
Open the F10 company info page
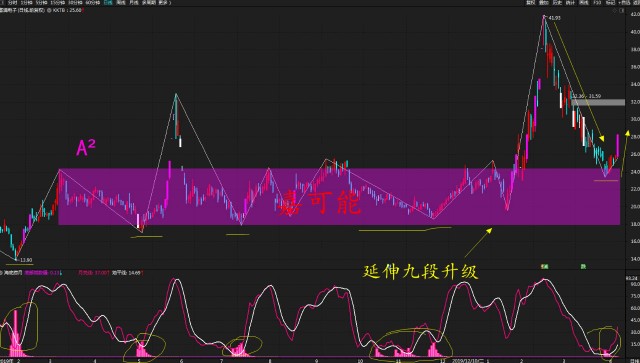(597, 2)
